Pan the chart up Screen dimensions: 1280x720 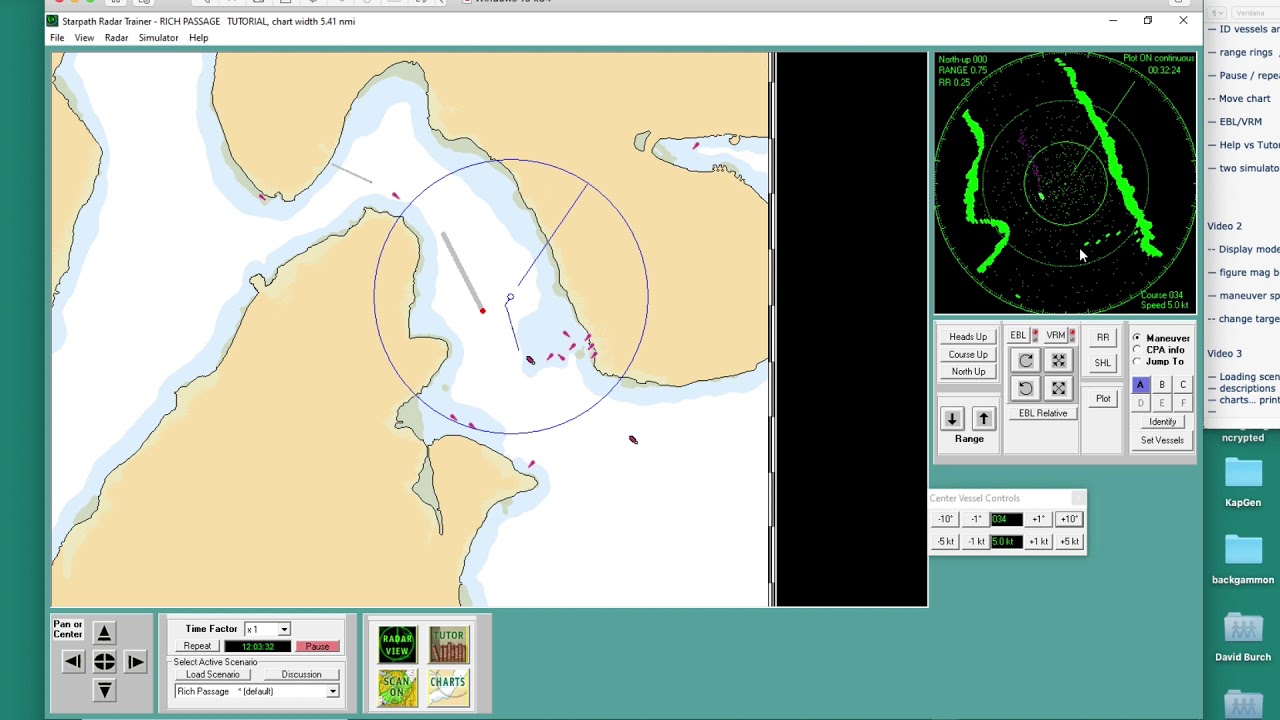pos(104,633)
